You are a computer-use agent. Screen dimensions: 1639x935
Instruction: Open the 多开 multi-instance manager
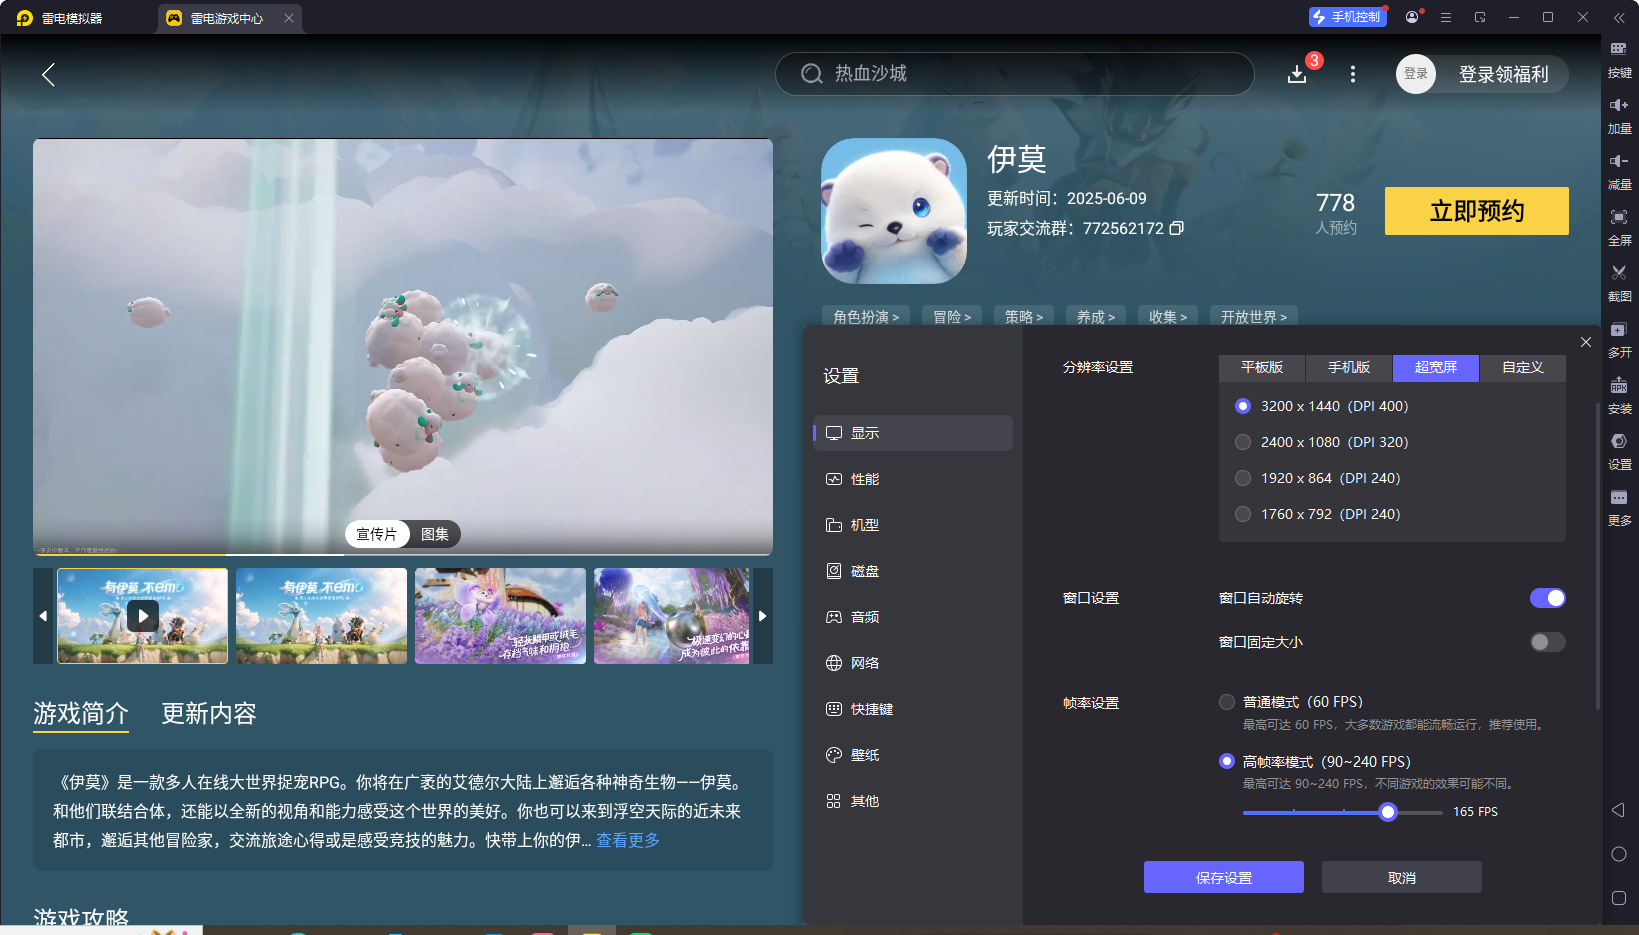[1620, 340]
